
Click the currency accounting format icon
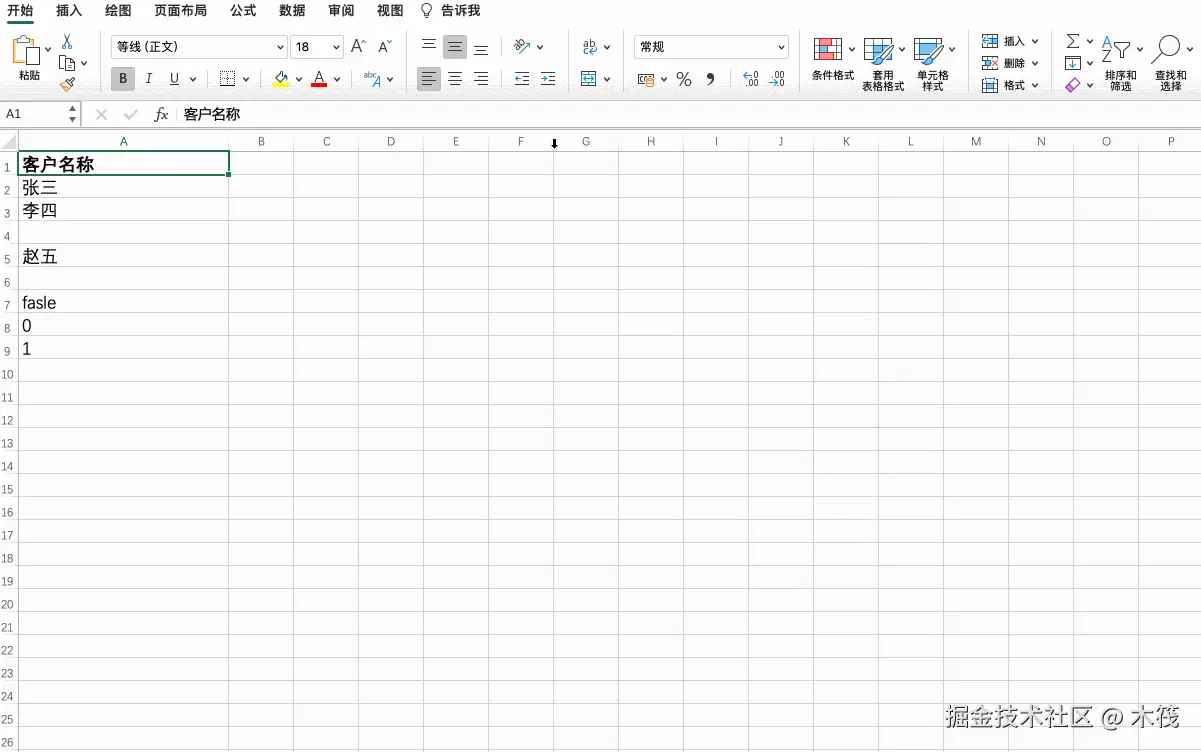[x=646, y=79]
